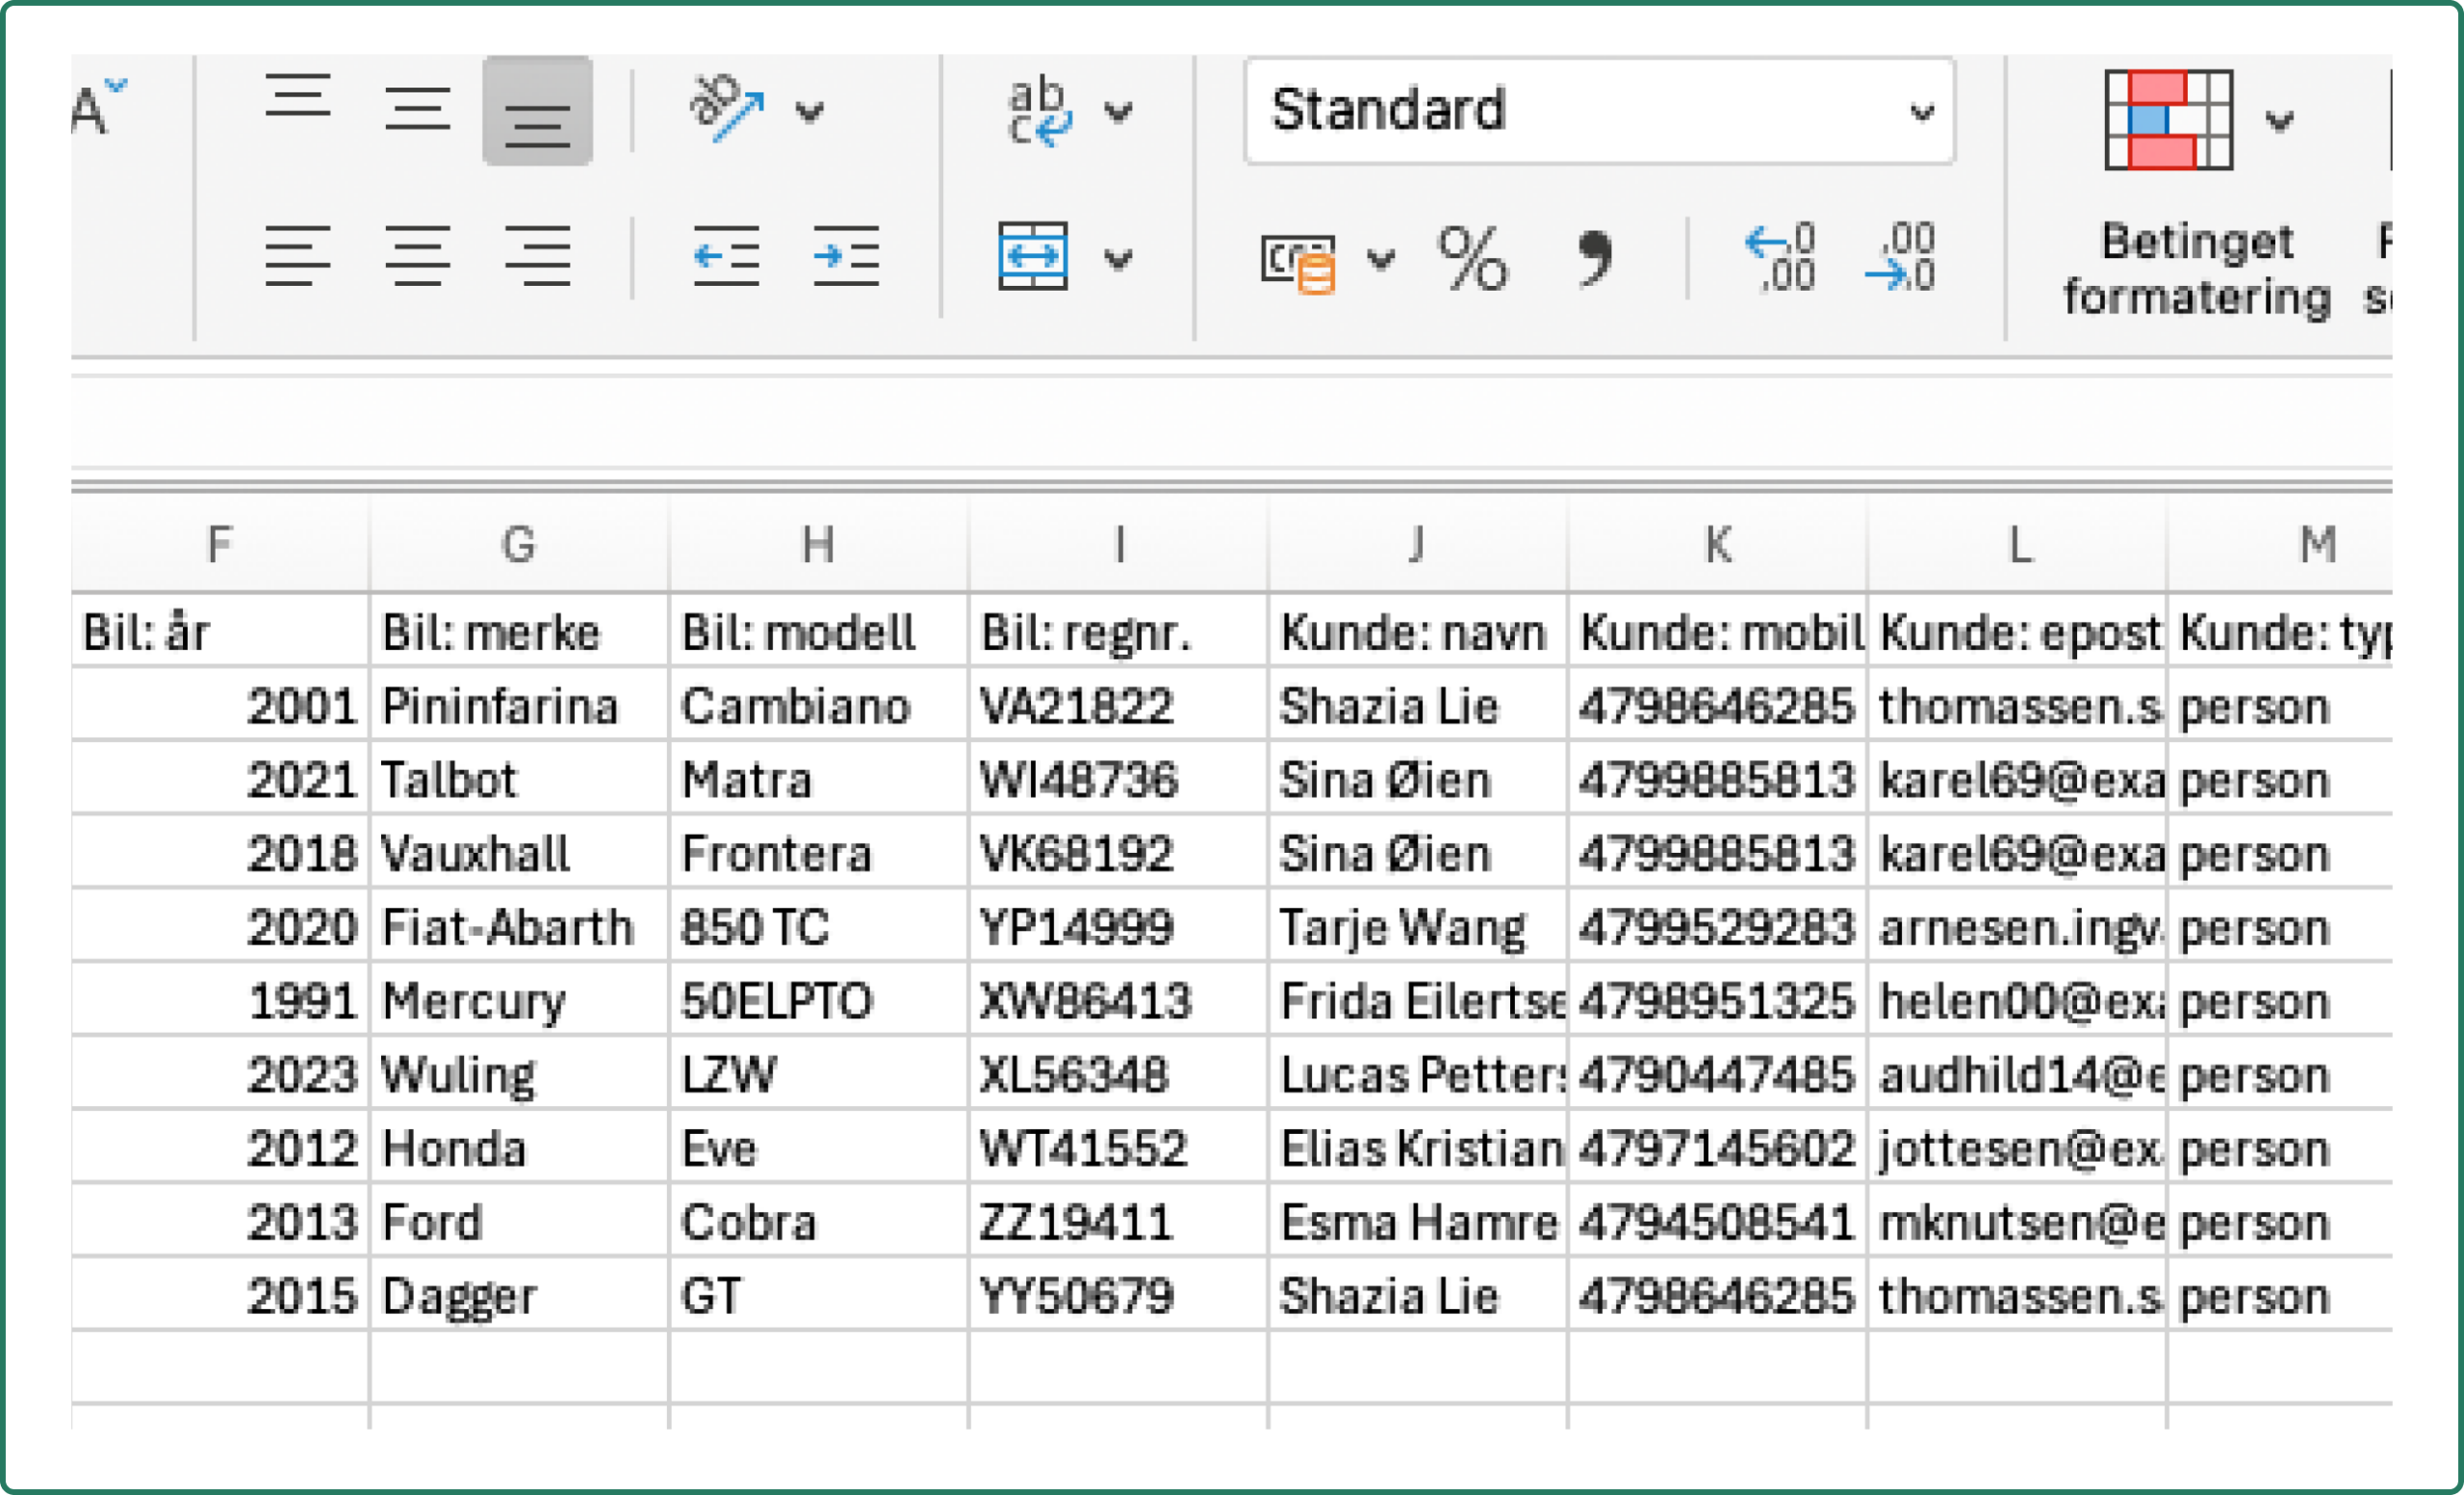Click the text orientation icon
This screenshot has width=2464, height=1495.
pyautogui.click(x=728, y=109)
